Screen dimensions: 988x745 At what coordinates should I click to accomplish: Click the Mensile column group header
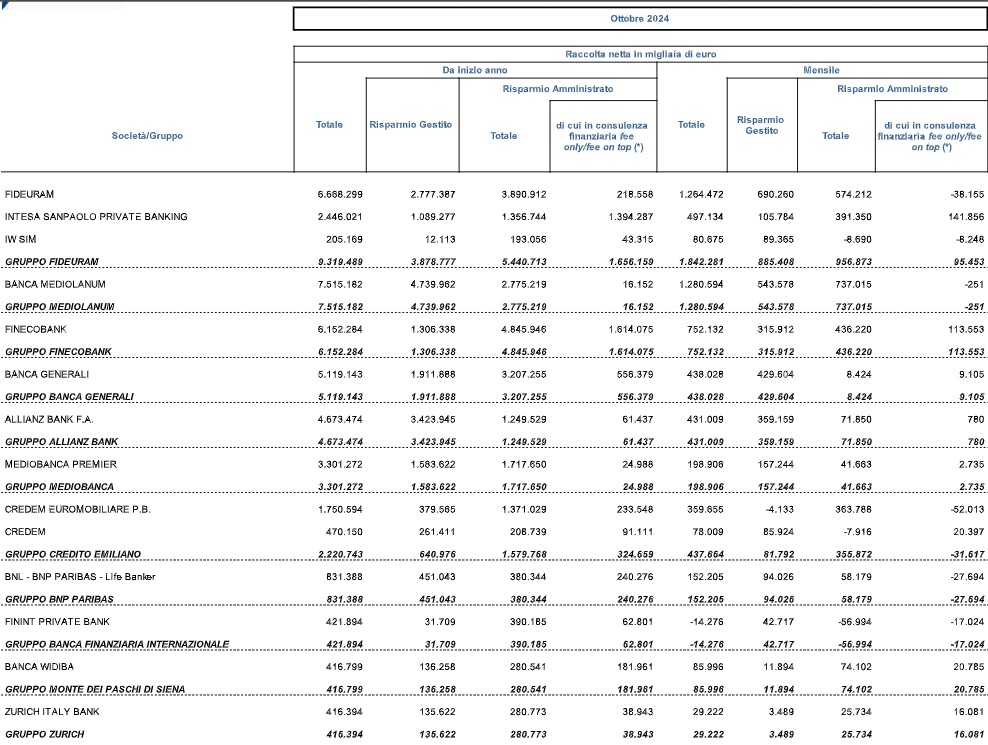821,70
